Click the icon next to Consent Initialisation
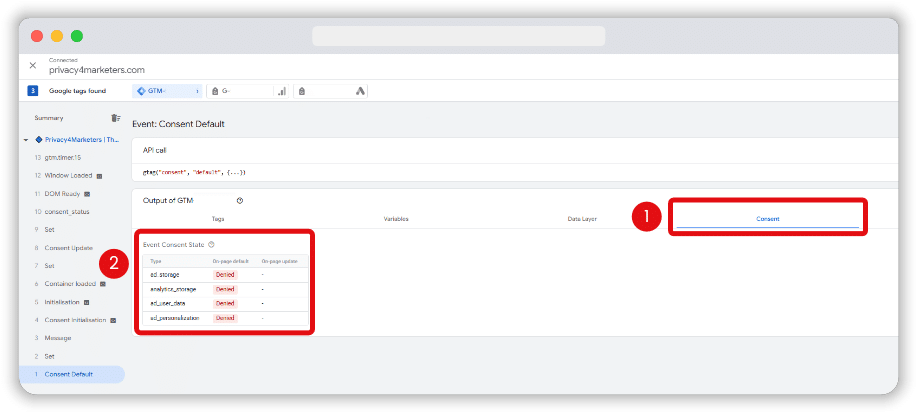The image size is (916, 412). pyautogui.click(x=113, y=320)
